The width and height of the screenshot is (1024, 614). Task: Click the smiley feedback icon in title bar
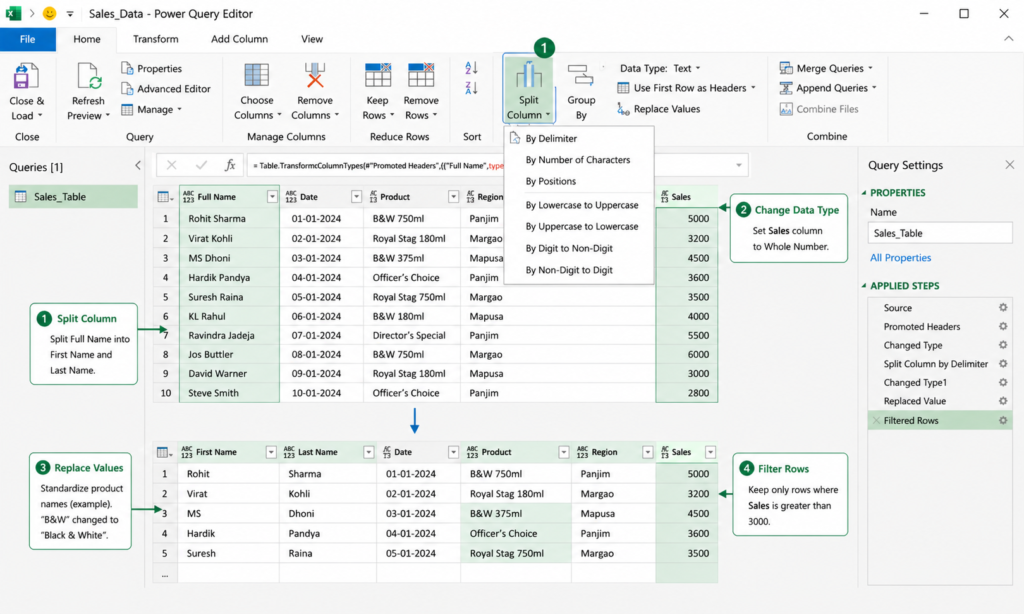[50, 13]
